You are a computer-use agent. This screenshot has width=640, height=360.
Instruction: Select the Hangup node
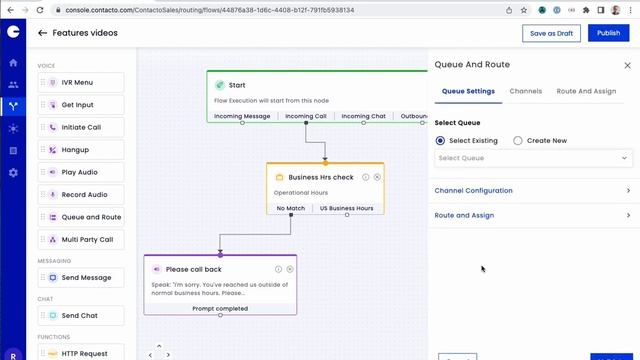point(81,150)
